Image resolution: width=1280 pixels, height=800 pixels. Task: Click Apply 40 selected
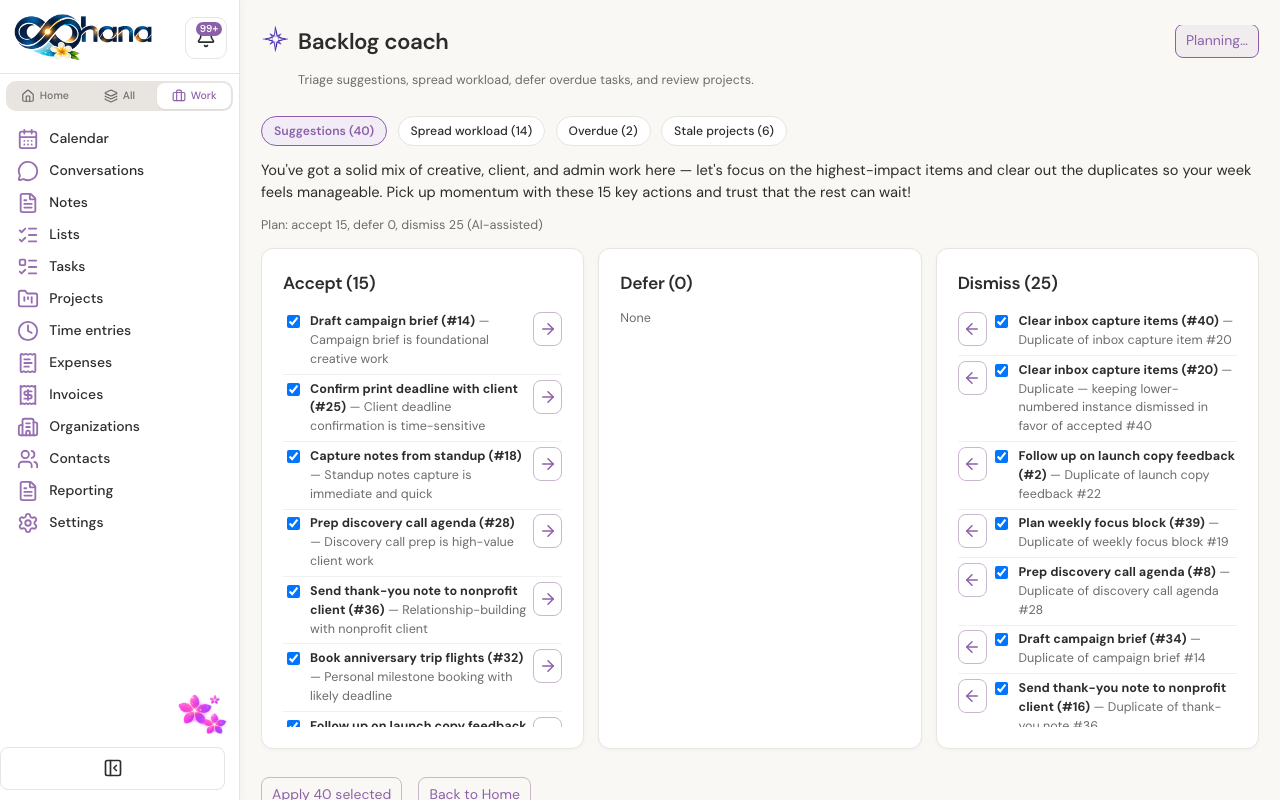coord(331,789)
